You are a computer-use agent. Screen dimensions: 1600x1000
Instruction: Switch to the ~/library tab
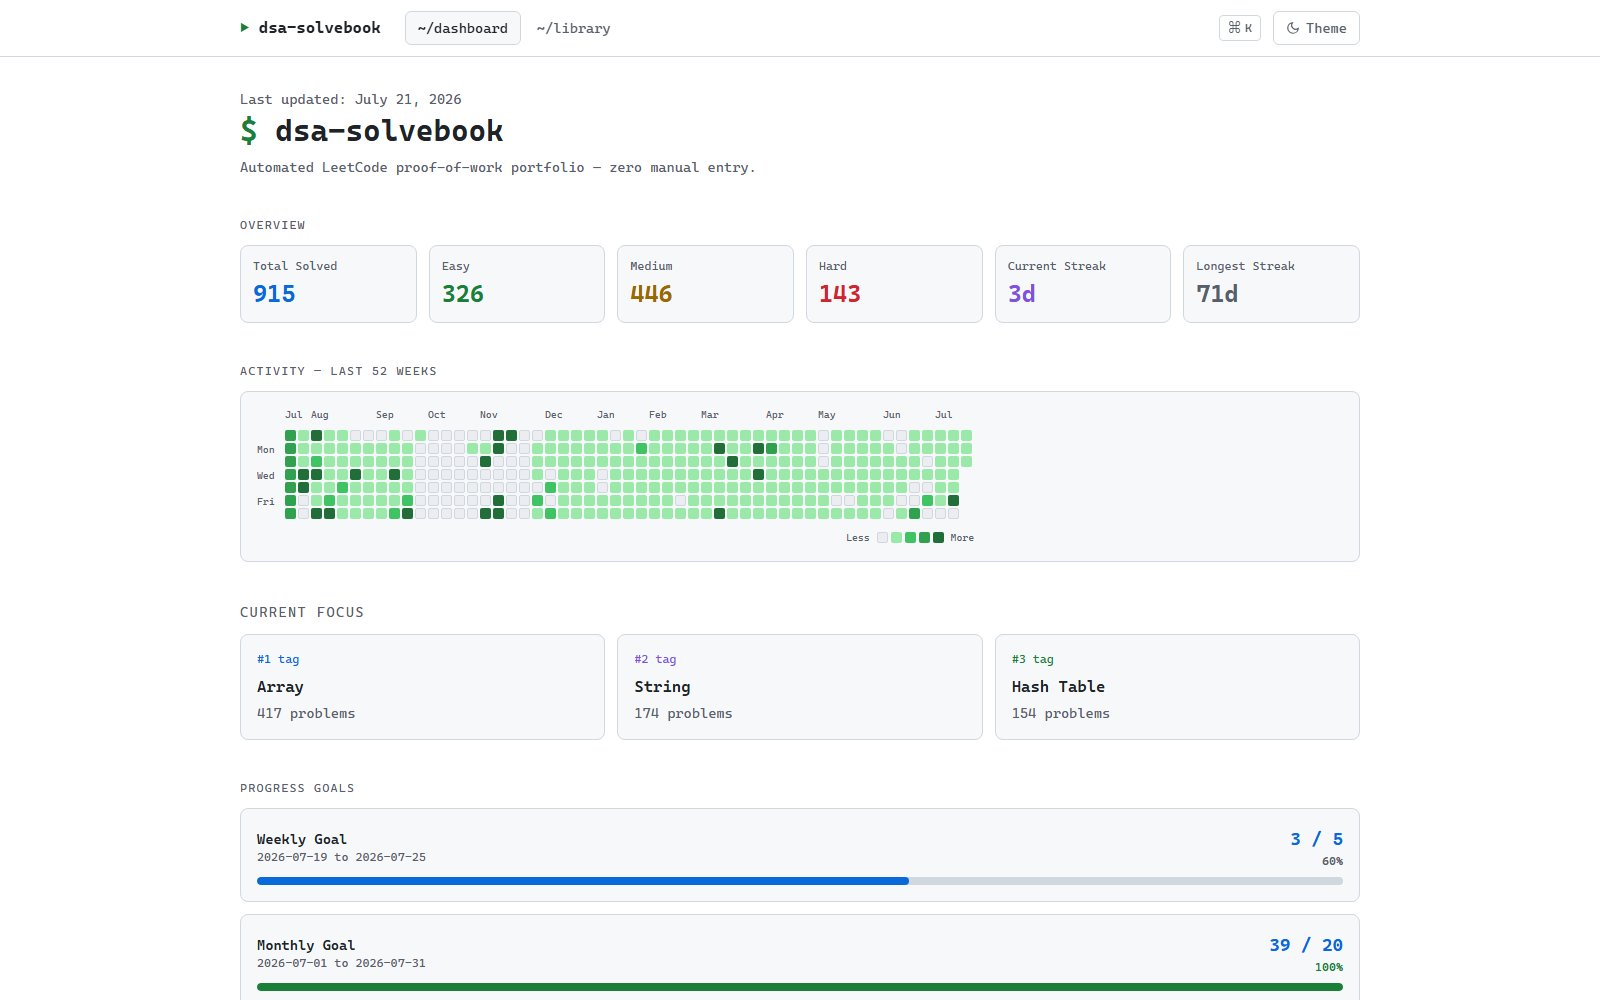click(573, 28)
